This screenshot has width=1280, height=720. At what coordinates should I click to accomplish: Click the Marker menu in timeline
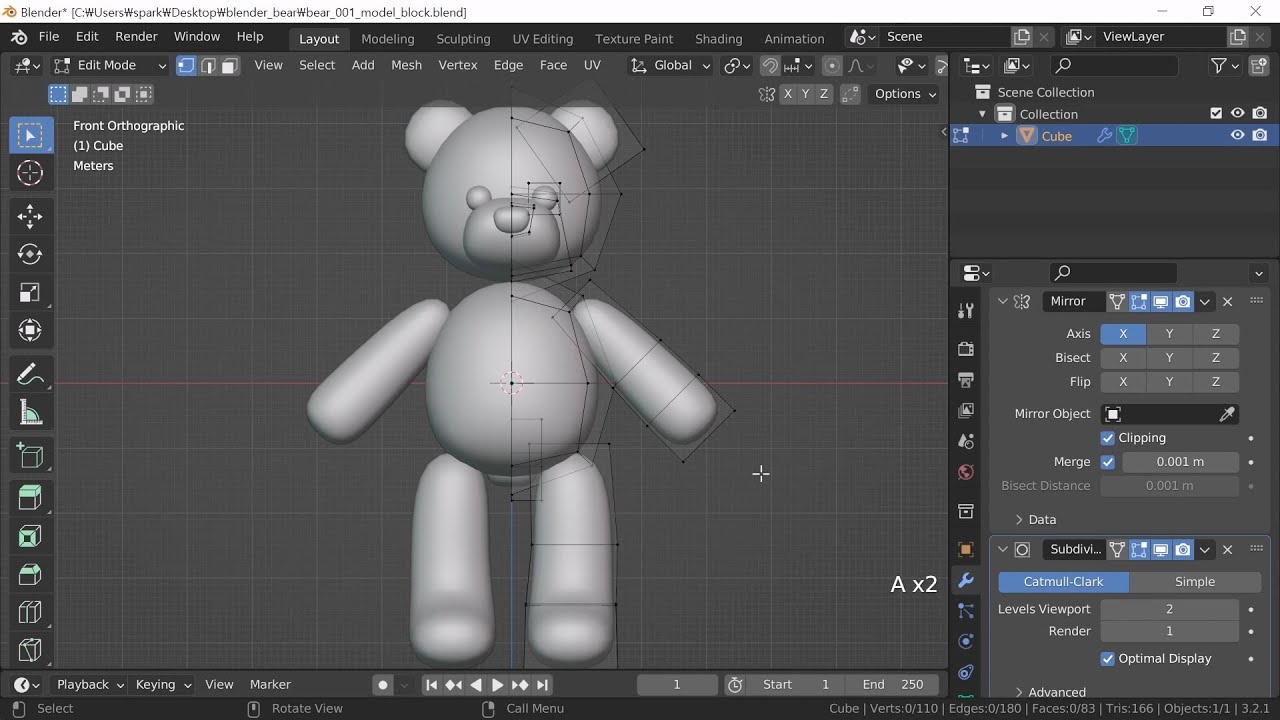pyautogui.click(x=270, y=685)
